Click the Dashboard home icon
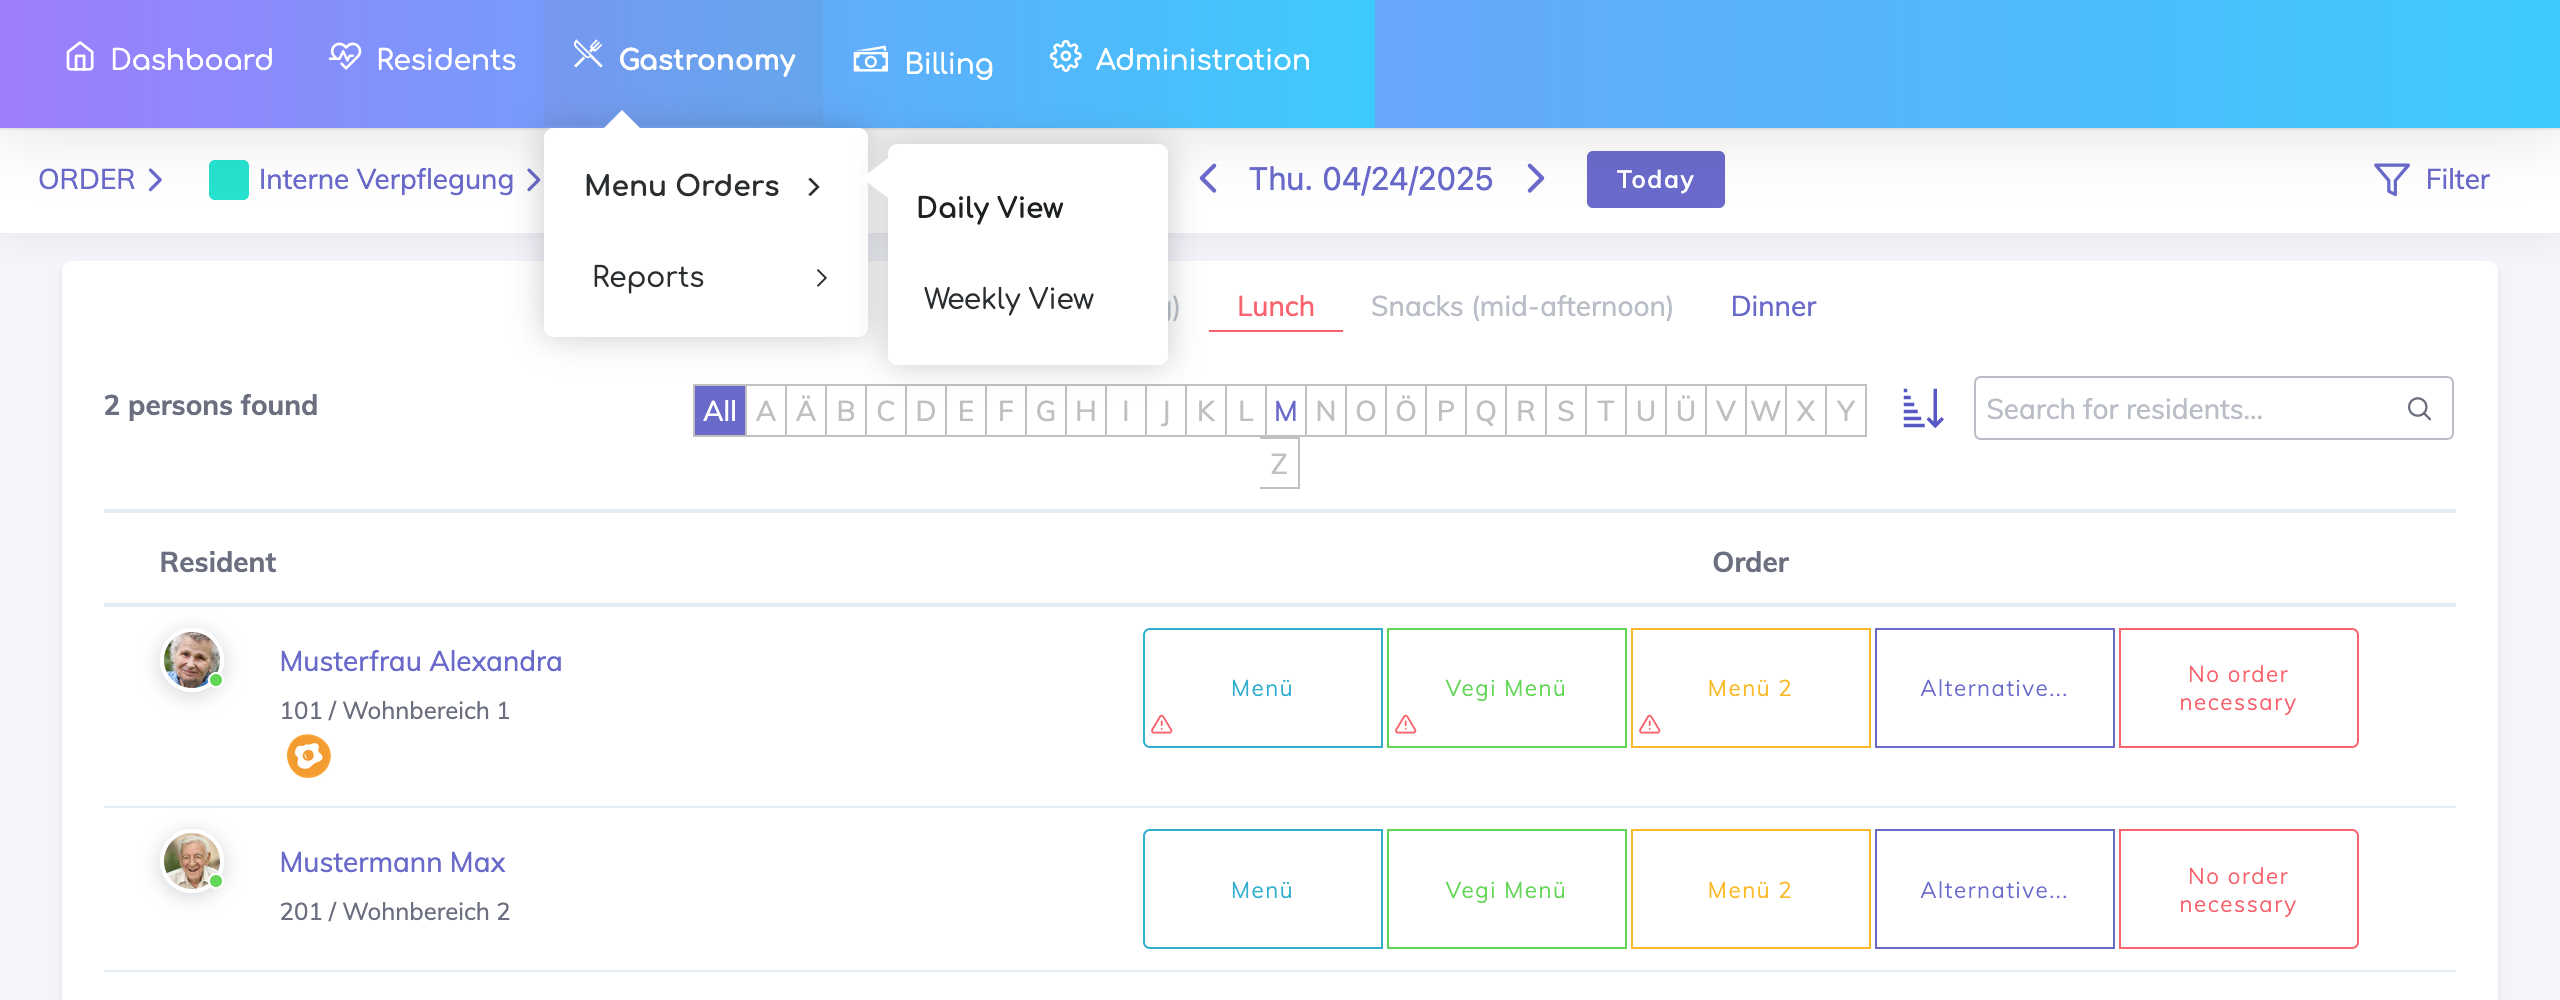Screen dimensions: 2560x1000 (x=80, y=58)
